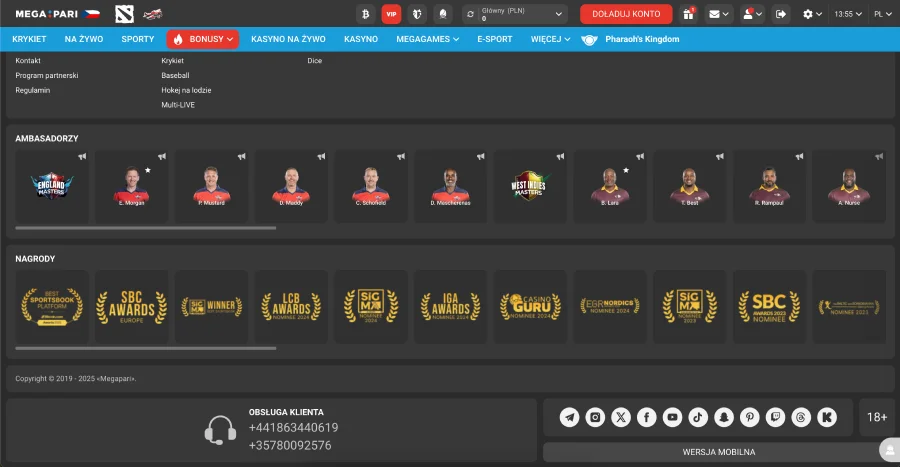Open the 13:55 time zone dropdown
Viewport: 900px width, 467px height.
pyautogui.click(x=848, y=14)
